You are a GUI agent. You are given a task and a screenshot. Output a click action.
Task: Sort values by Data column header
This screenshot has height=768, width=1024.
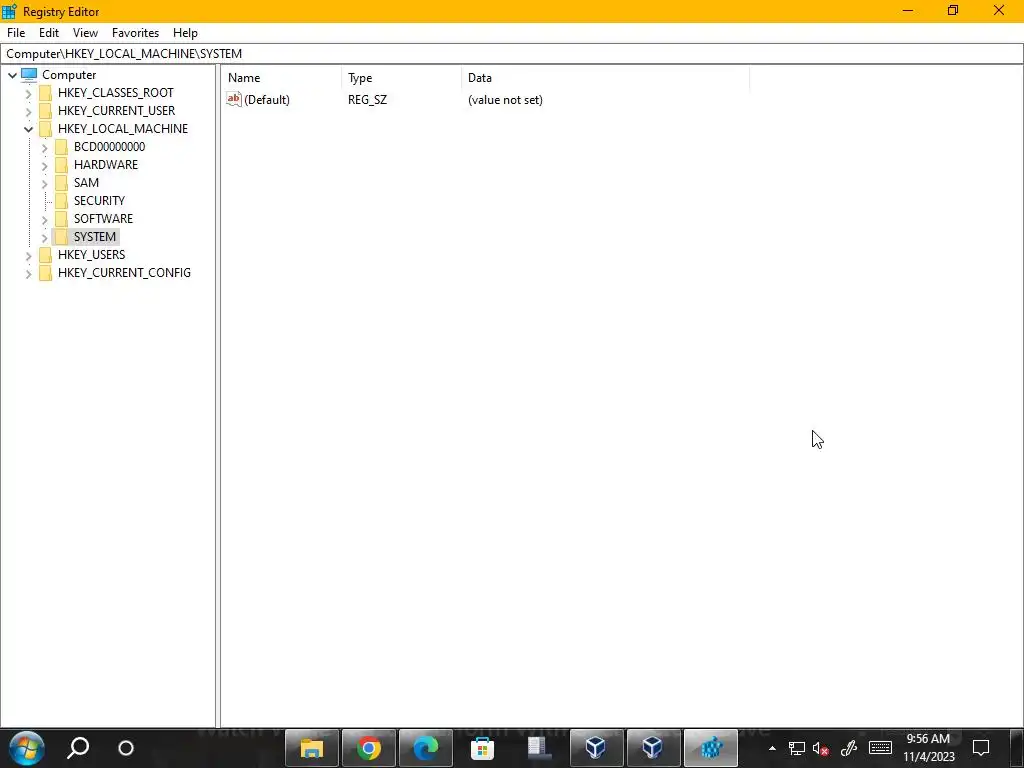(x=605, y=78)
